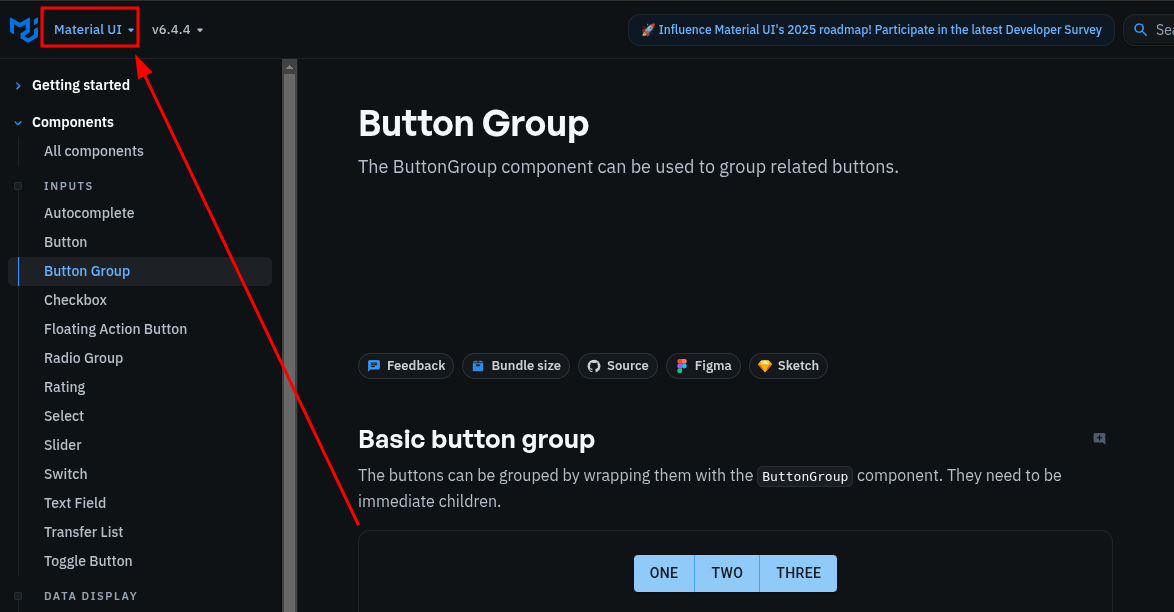Open the Bundle size chip

tap(516, 366)
